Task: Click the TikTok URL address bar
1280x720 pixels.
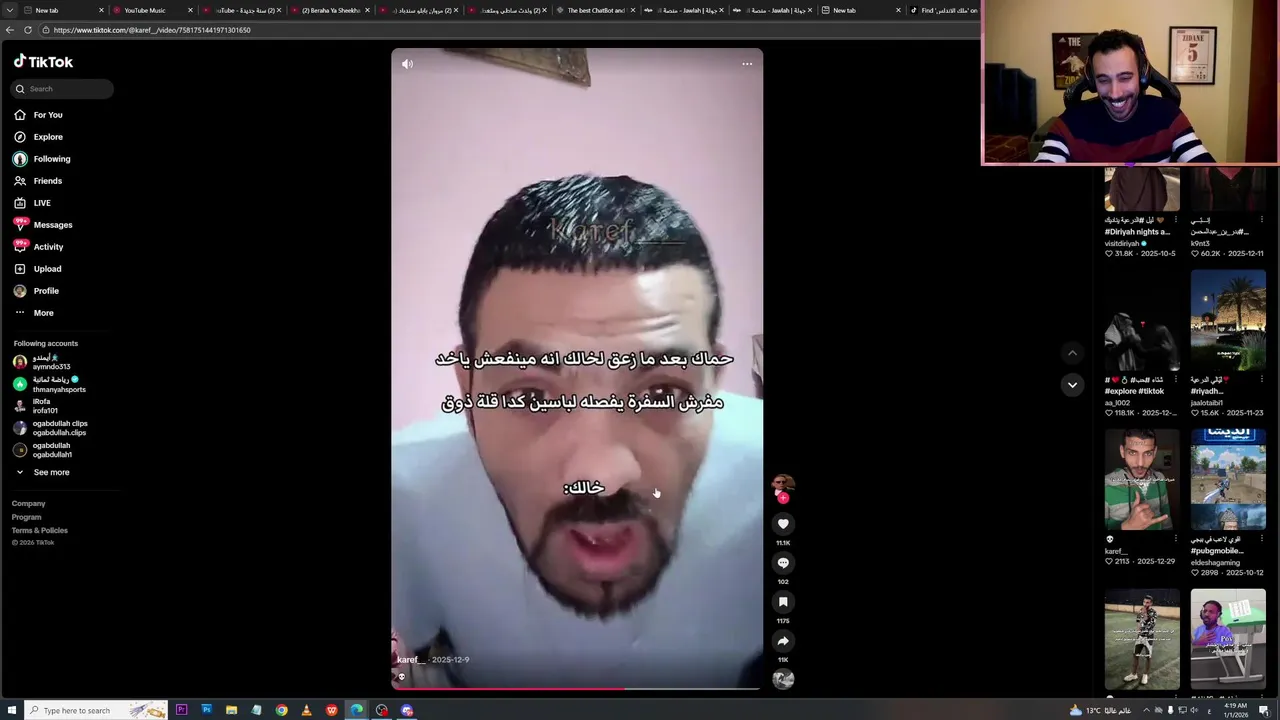Action: pos(510,30)
